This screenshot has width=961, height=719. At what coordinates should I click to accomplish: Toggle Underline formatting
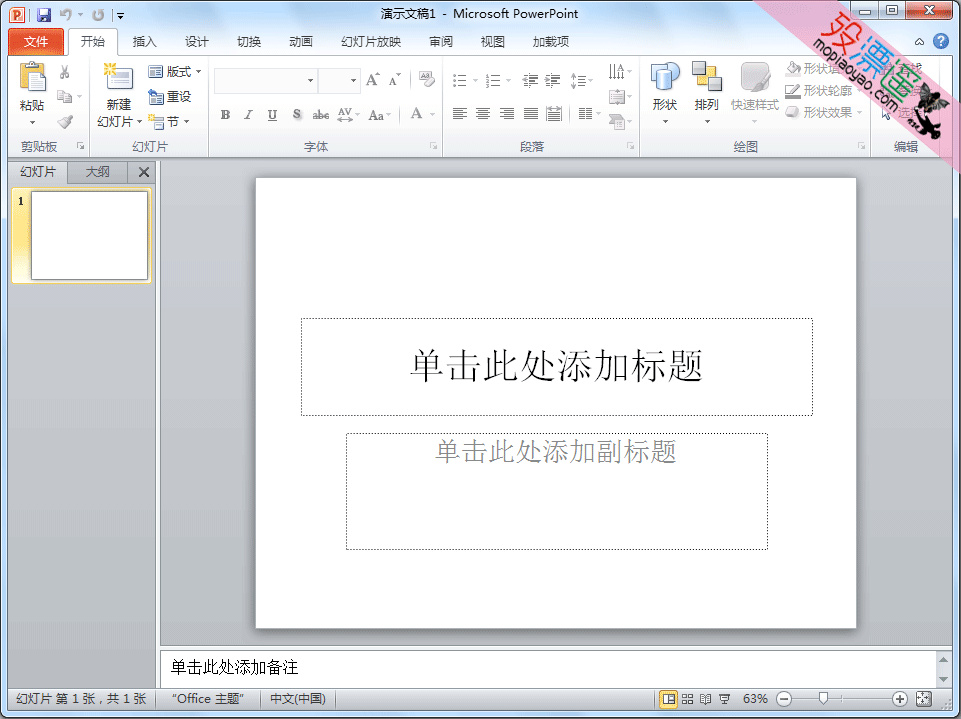tap(272, 115)
